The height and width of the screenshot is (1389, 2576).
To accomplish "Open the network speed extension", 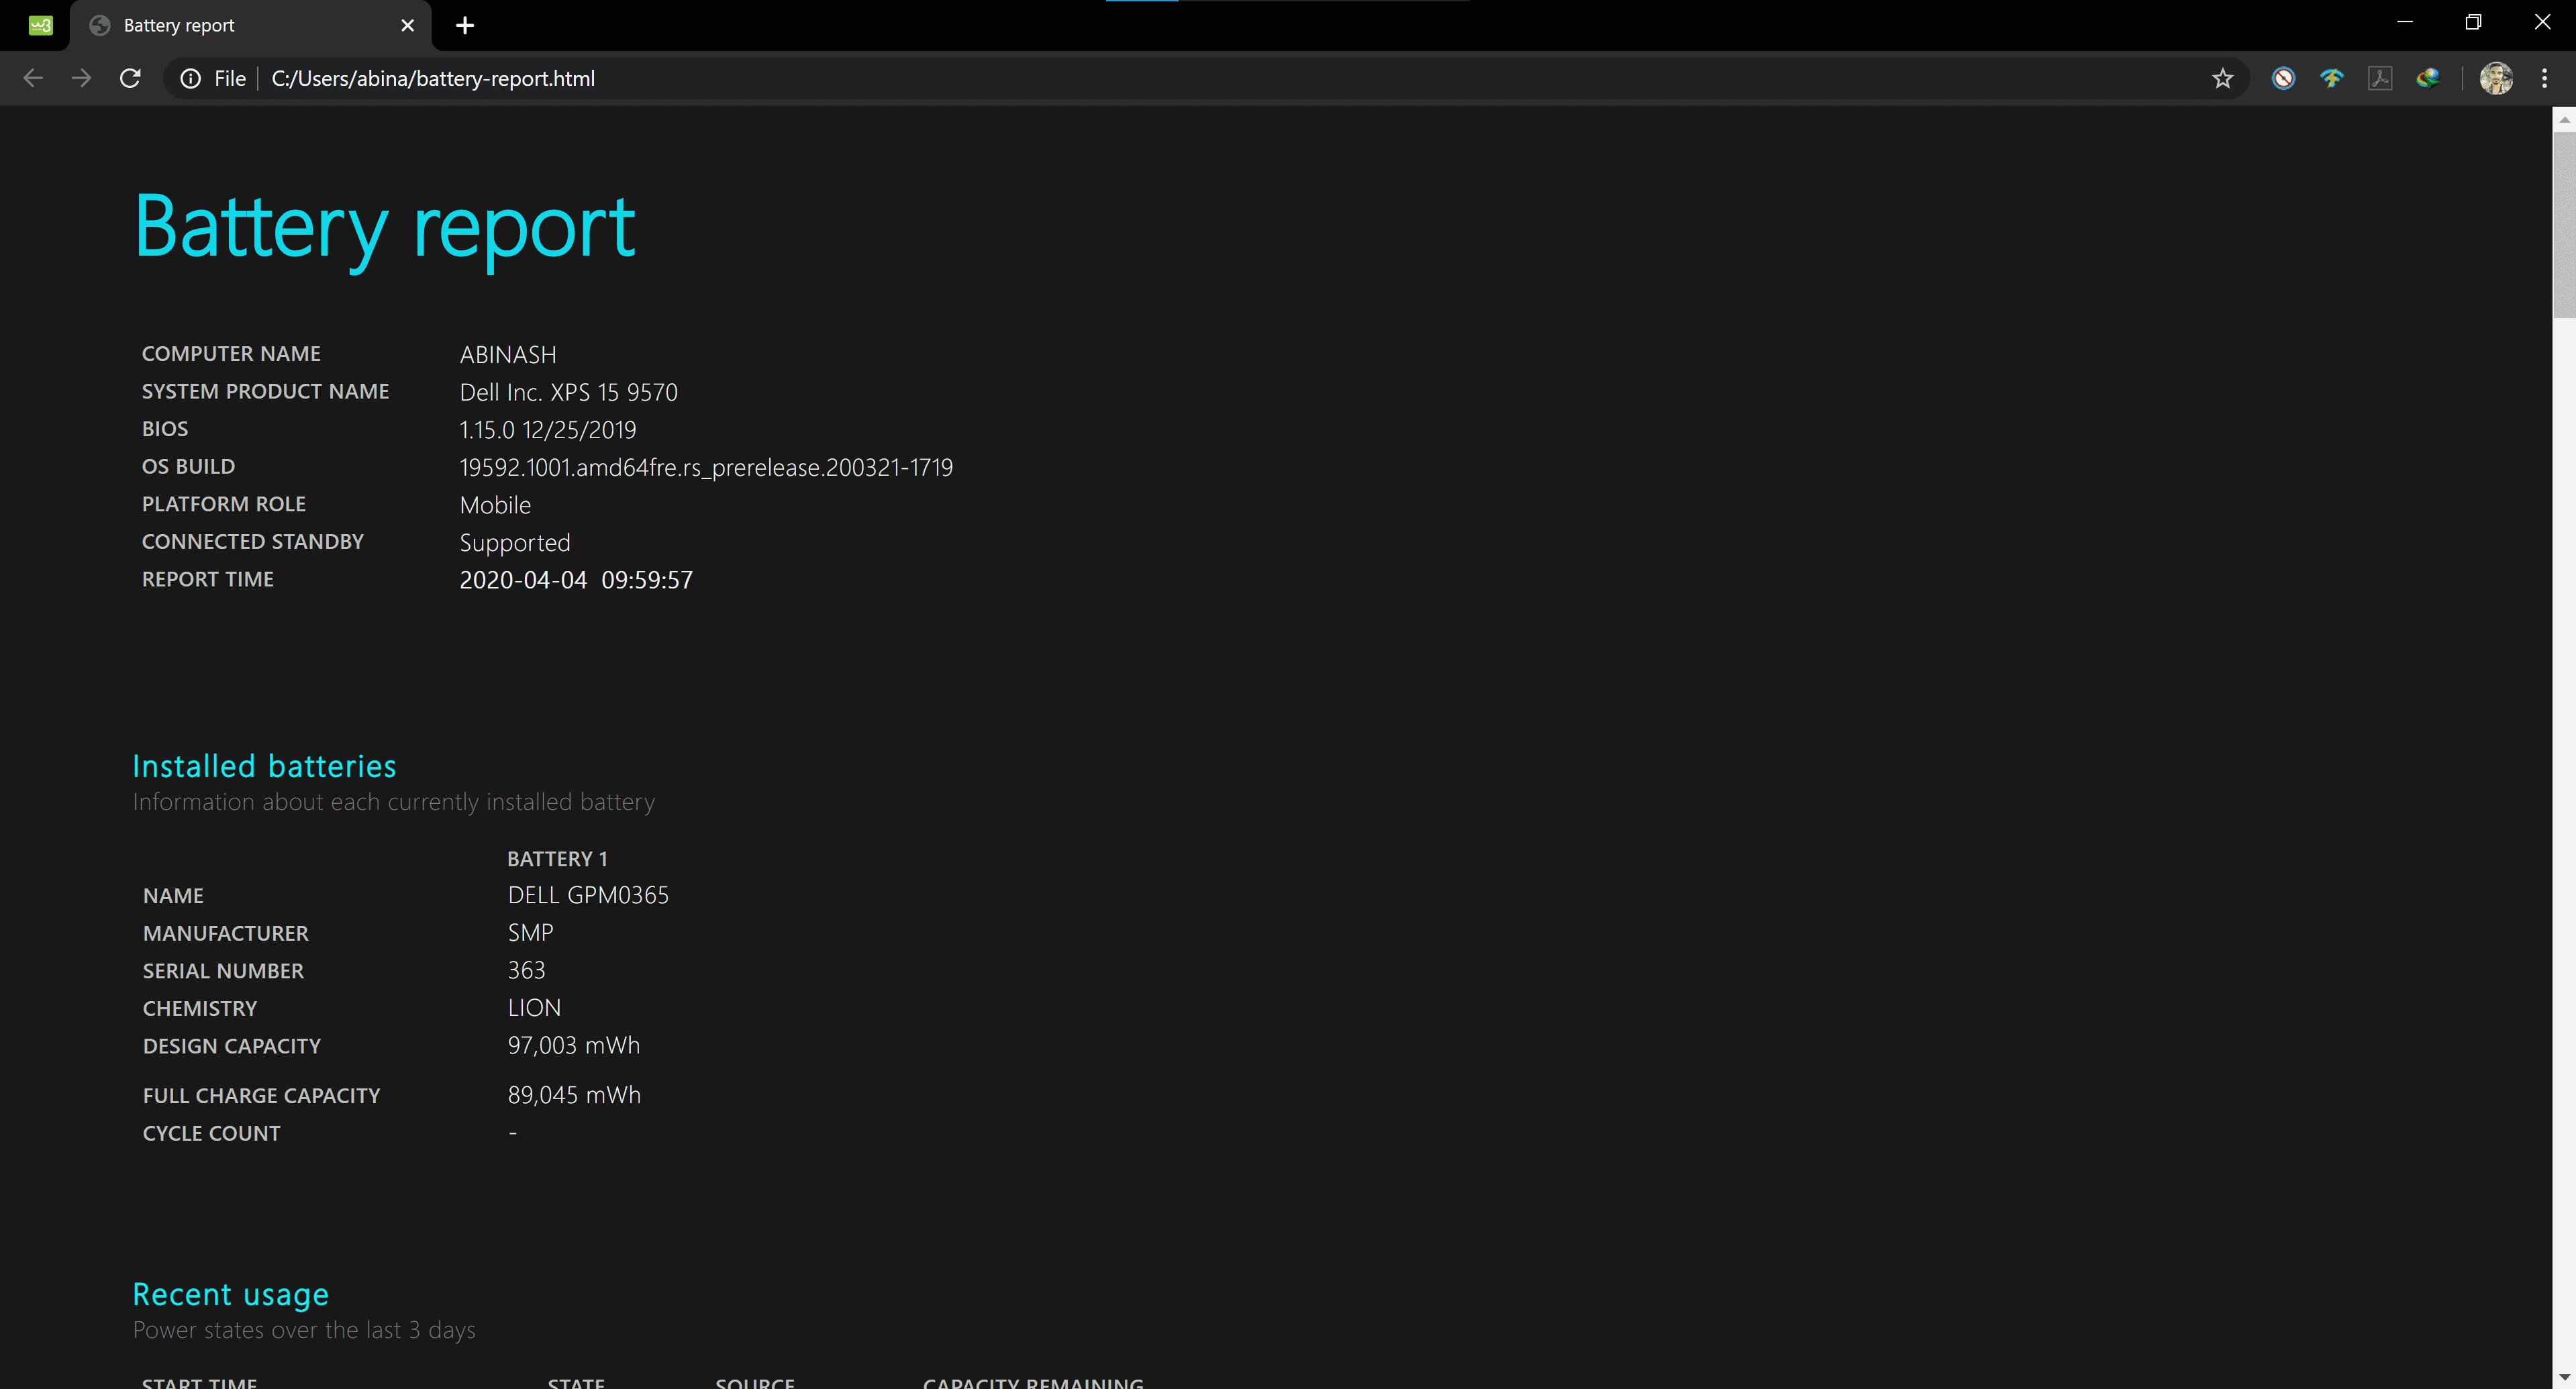I will [x=2332, y=78].
